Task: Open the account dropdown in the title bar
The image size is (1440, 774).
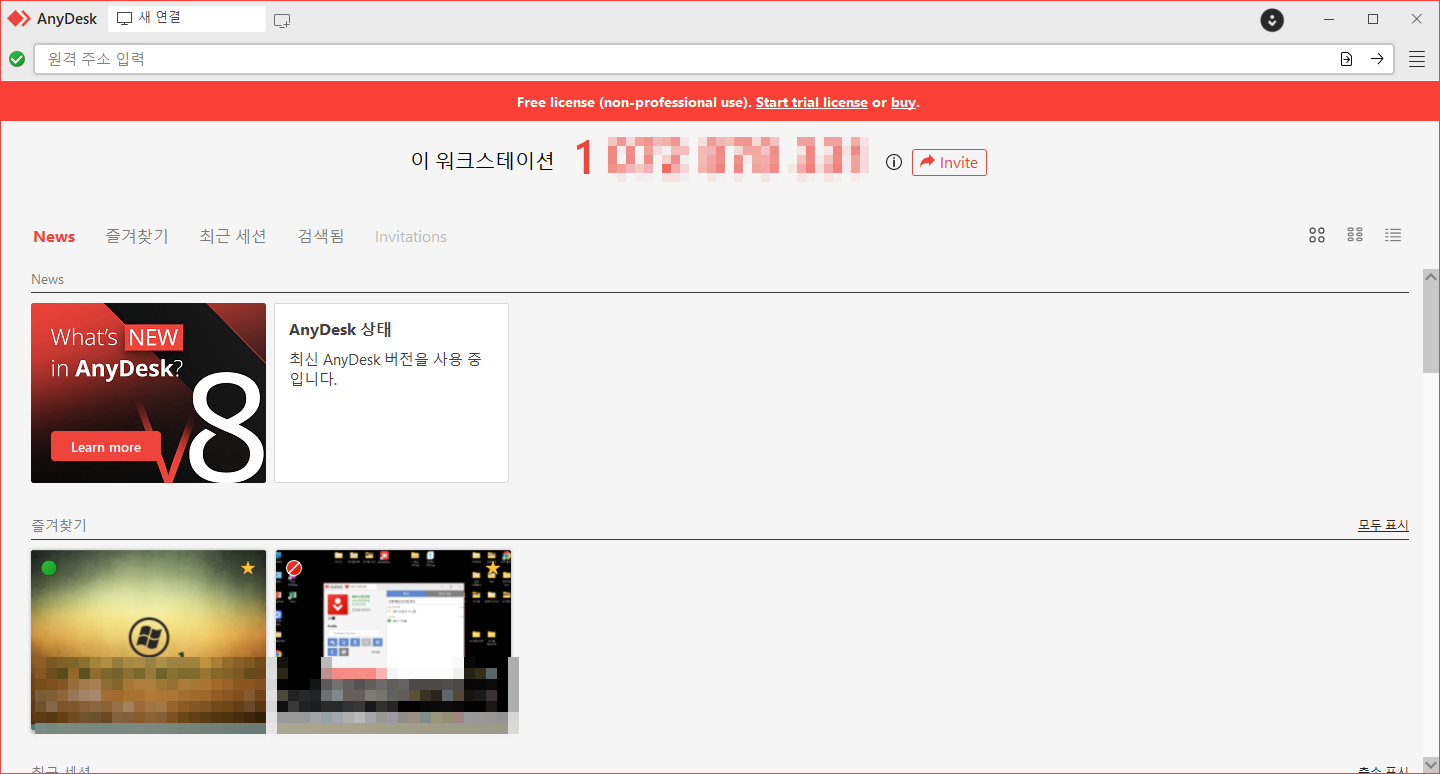Action: 1271,20
